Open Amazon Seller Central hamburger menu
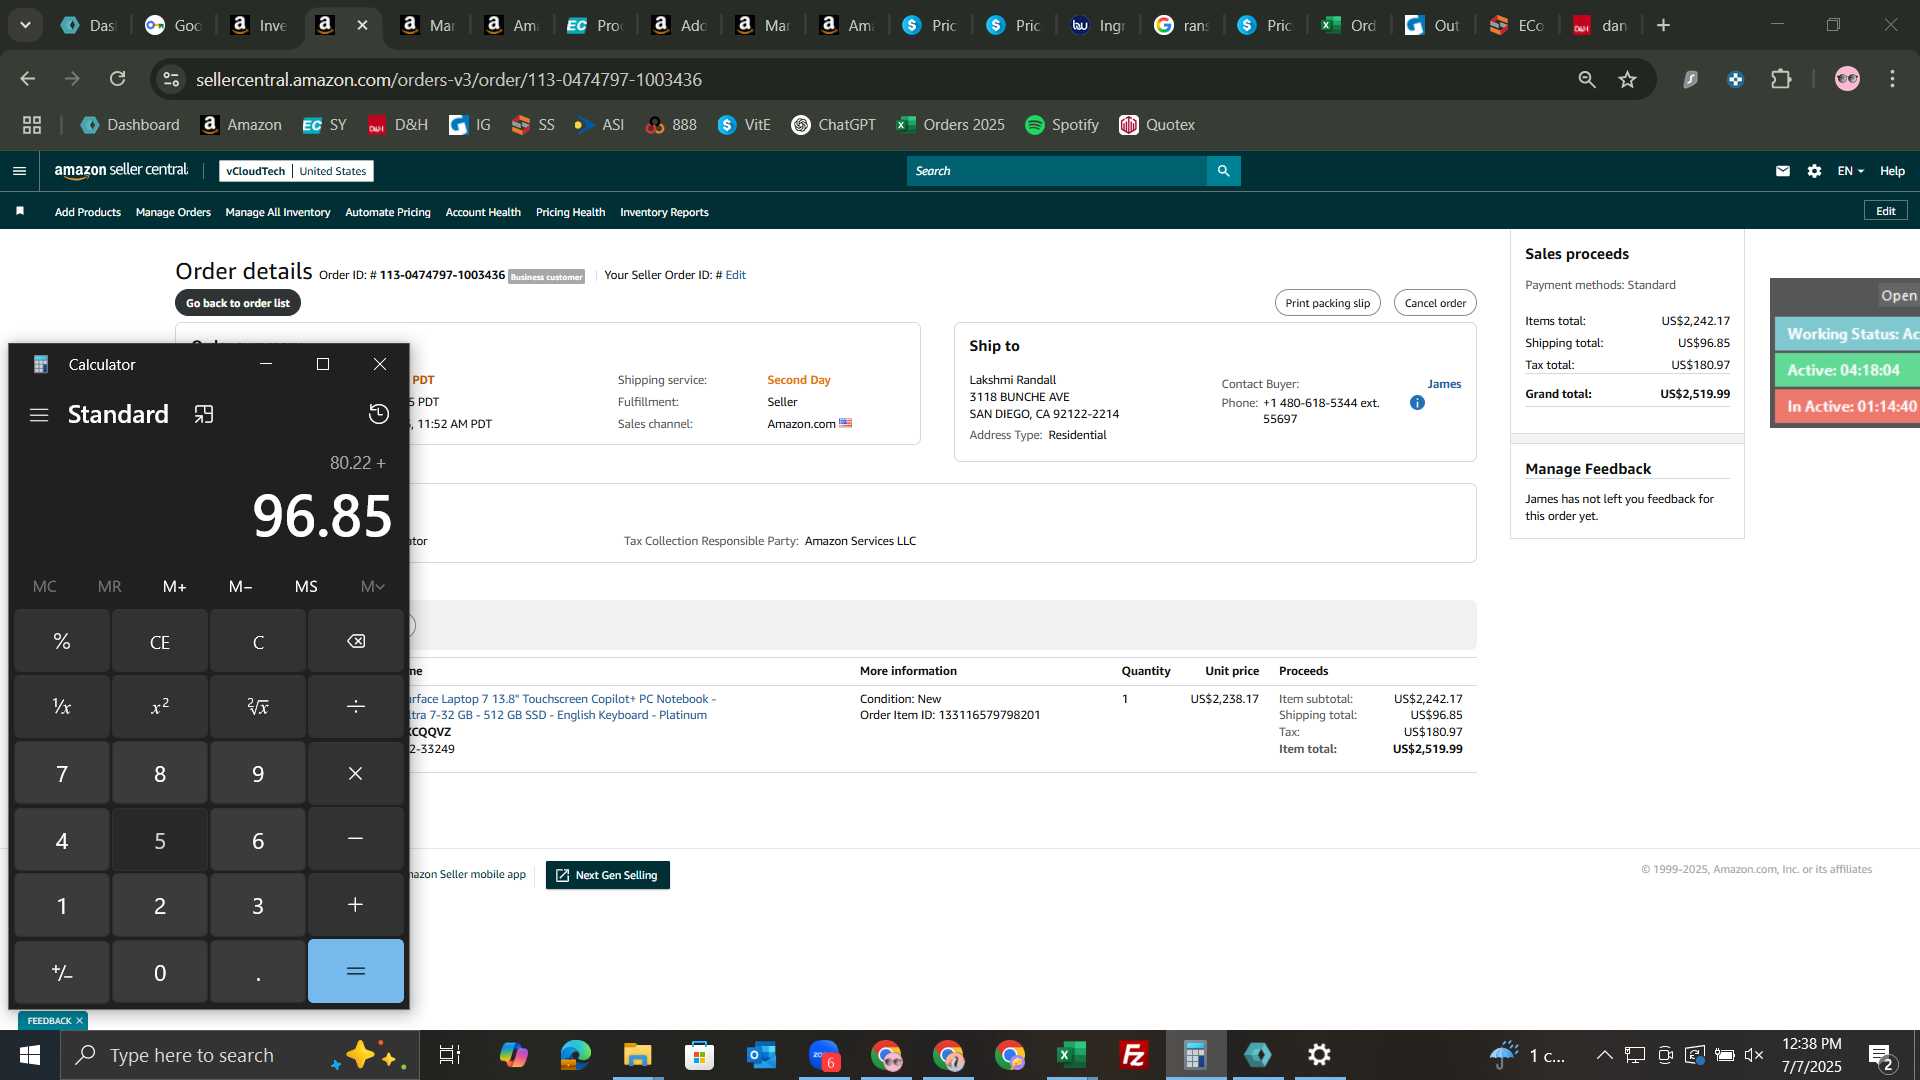This screenshot has height=1080, width=1920. (19, 171)
